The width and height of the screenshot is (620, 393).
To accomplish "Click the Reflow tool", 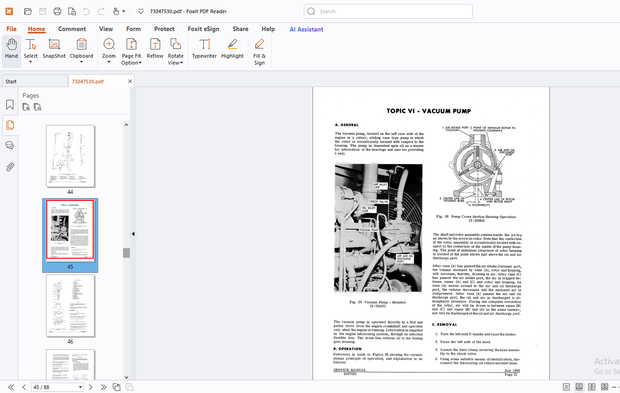I will coord(155,49).
